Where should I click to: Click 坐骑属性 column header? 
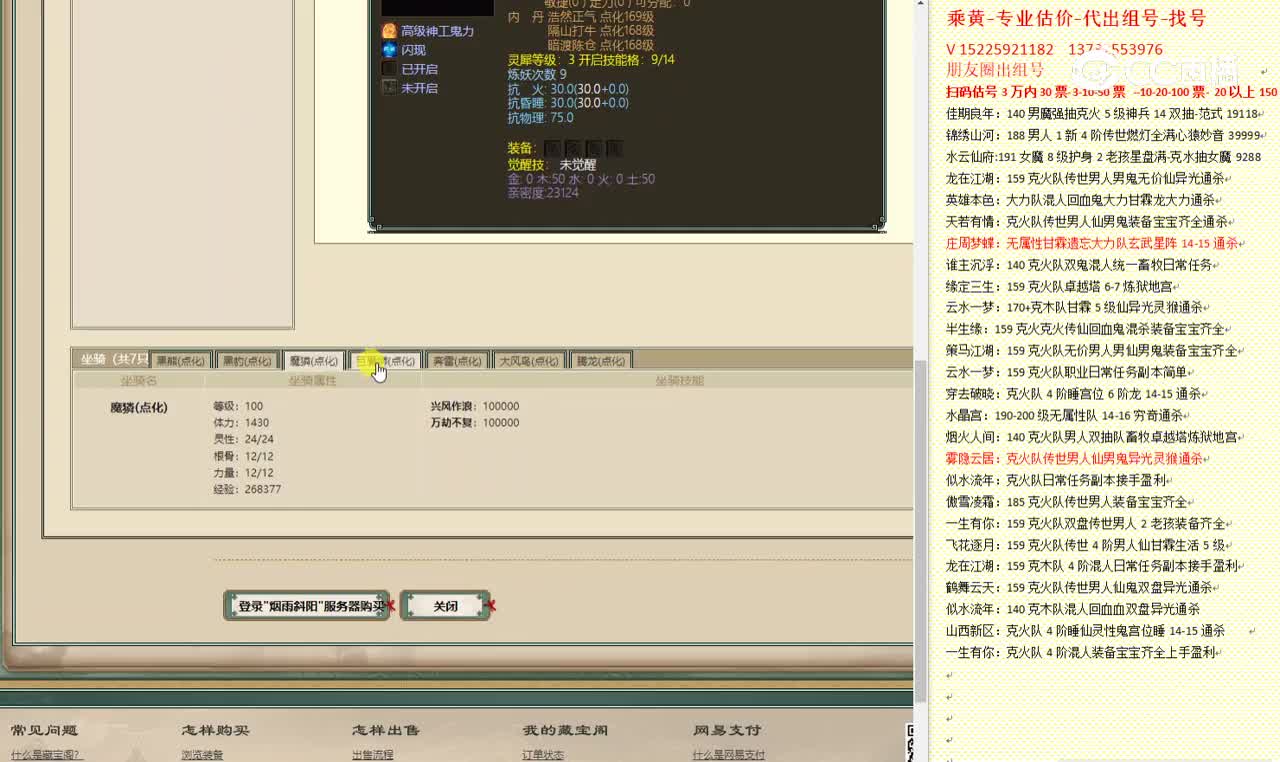click(312, 381)
